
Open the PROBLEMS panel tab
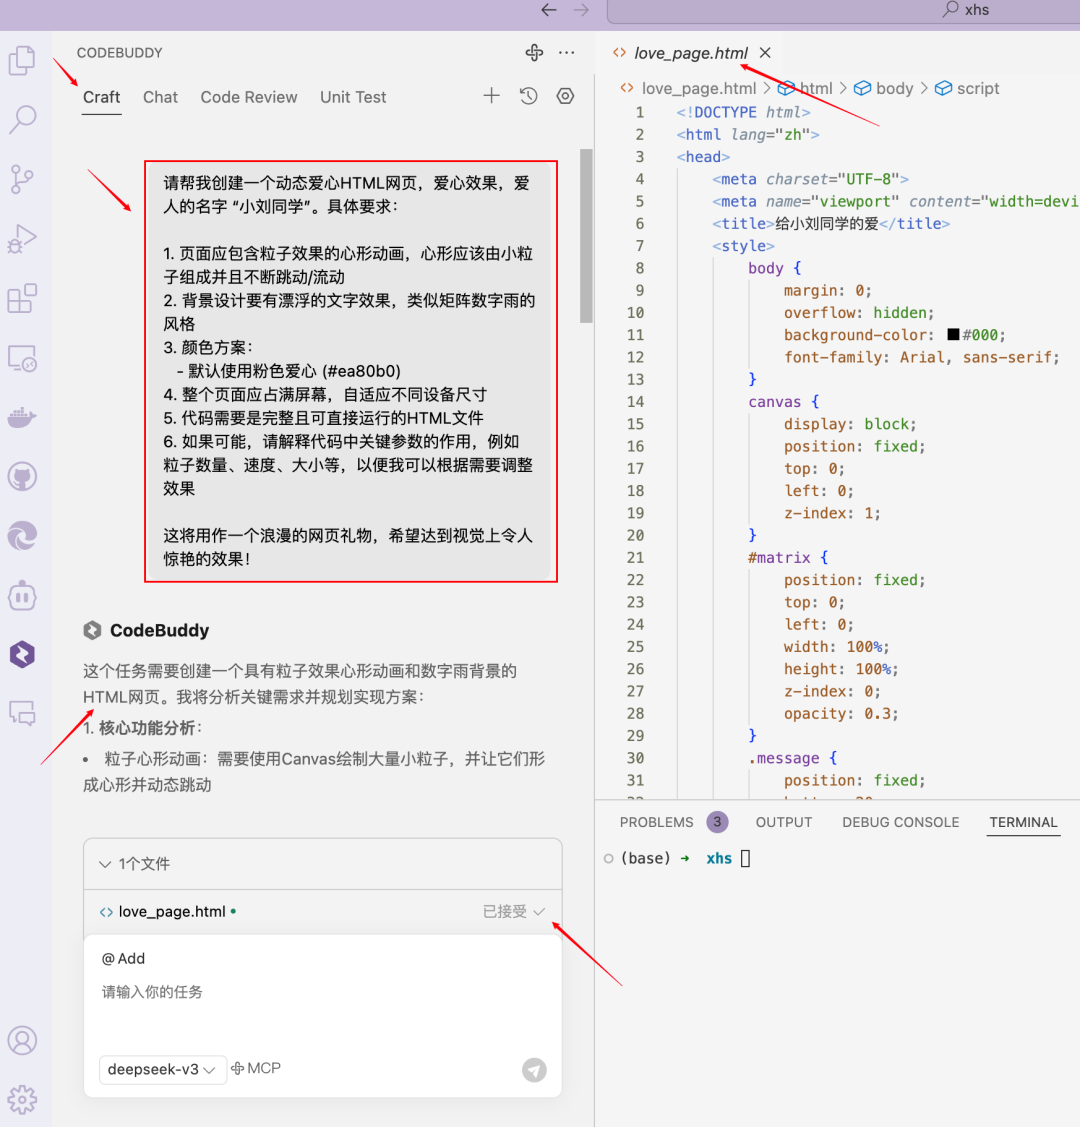pos(657,822)
